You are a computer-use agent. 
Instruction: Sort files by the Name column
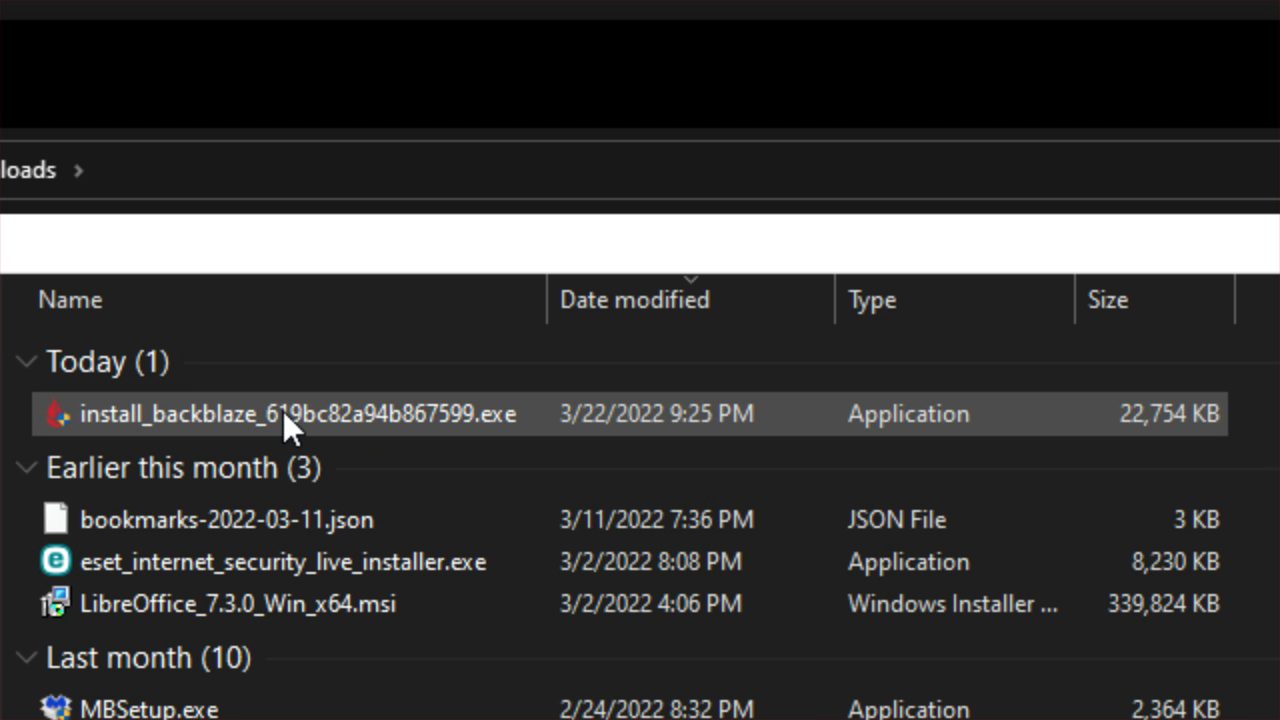coord(70,299)
